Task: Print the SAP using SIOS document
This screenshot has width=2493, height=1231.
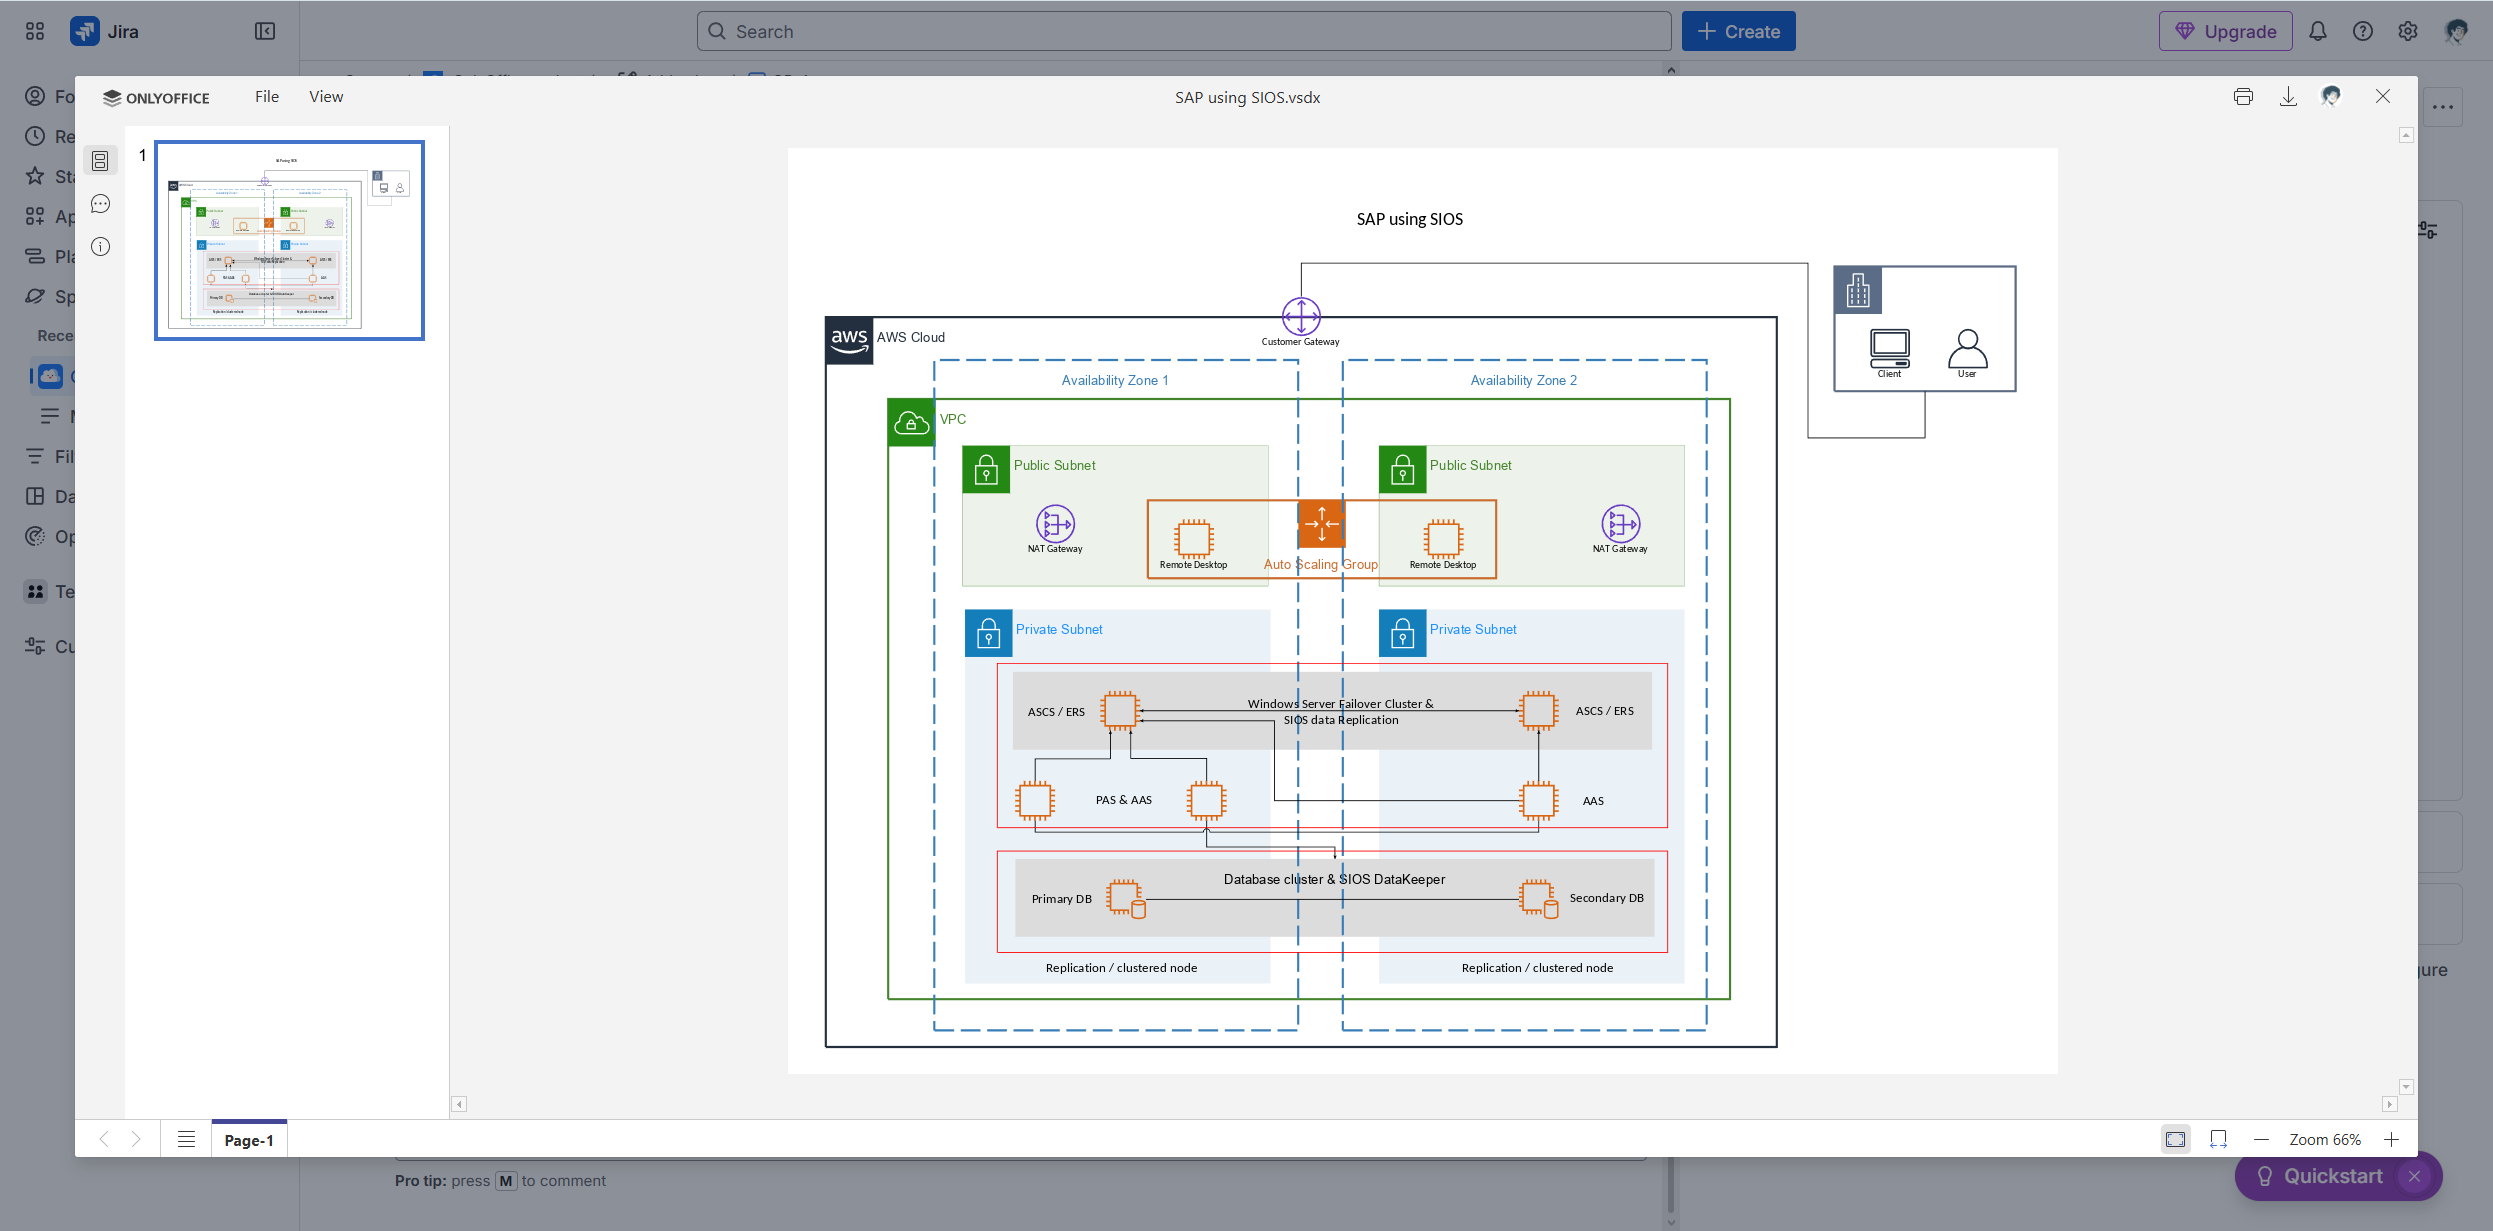Action: click(2243, 96)
